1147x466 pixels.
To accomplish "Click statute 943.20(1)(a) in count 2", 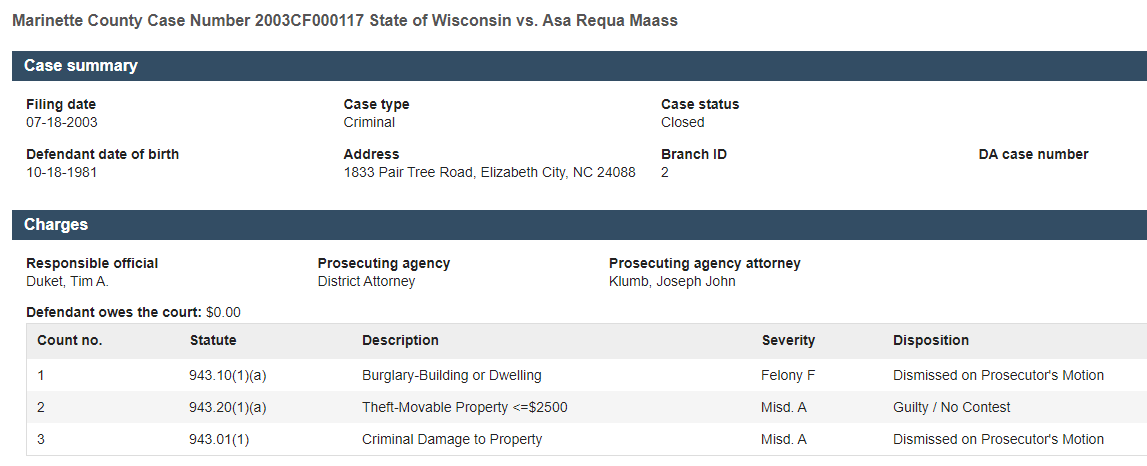I will point(227,408).
